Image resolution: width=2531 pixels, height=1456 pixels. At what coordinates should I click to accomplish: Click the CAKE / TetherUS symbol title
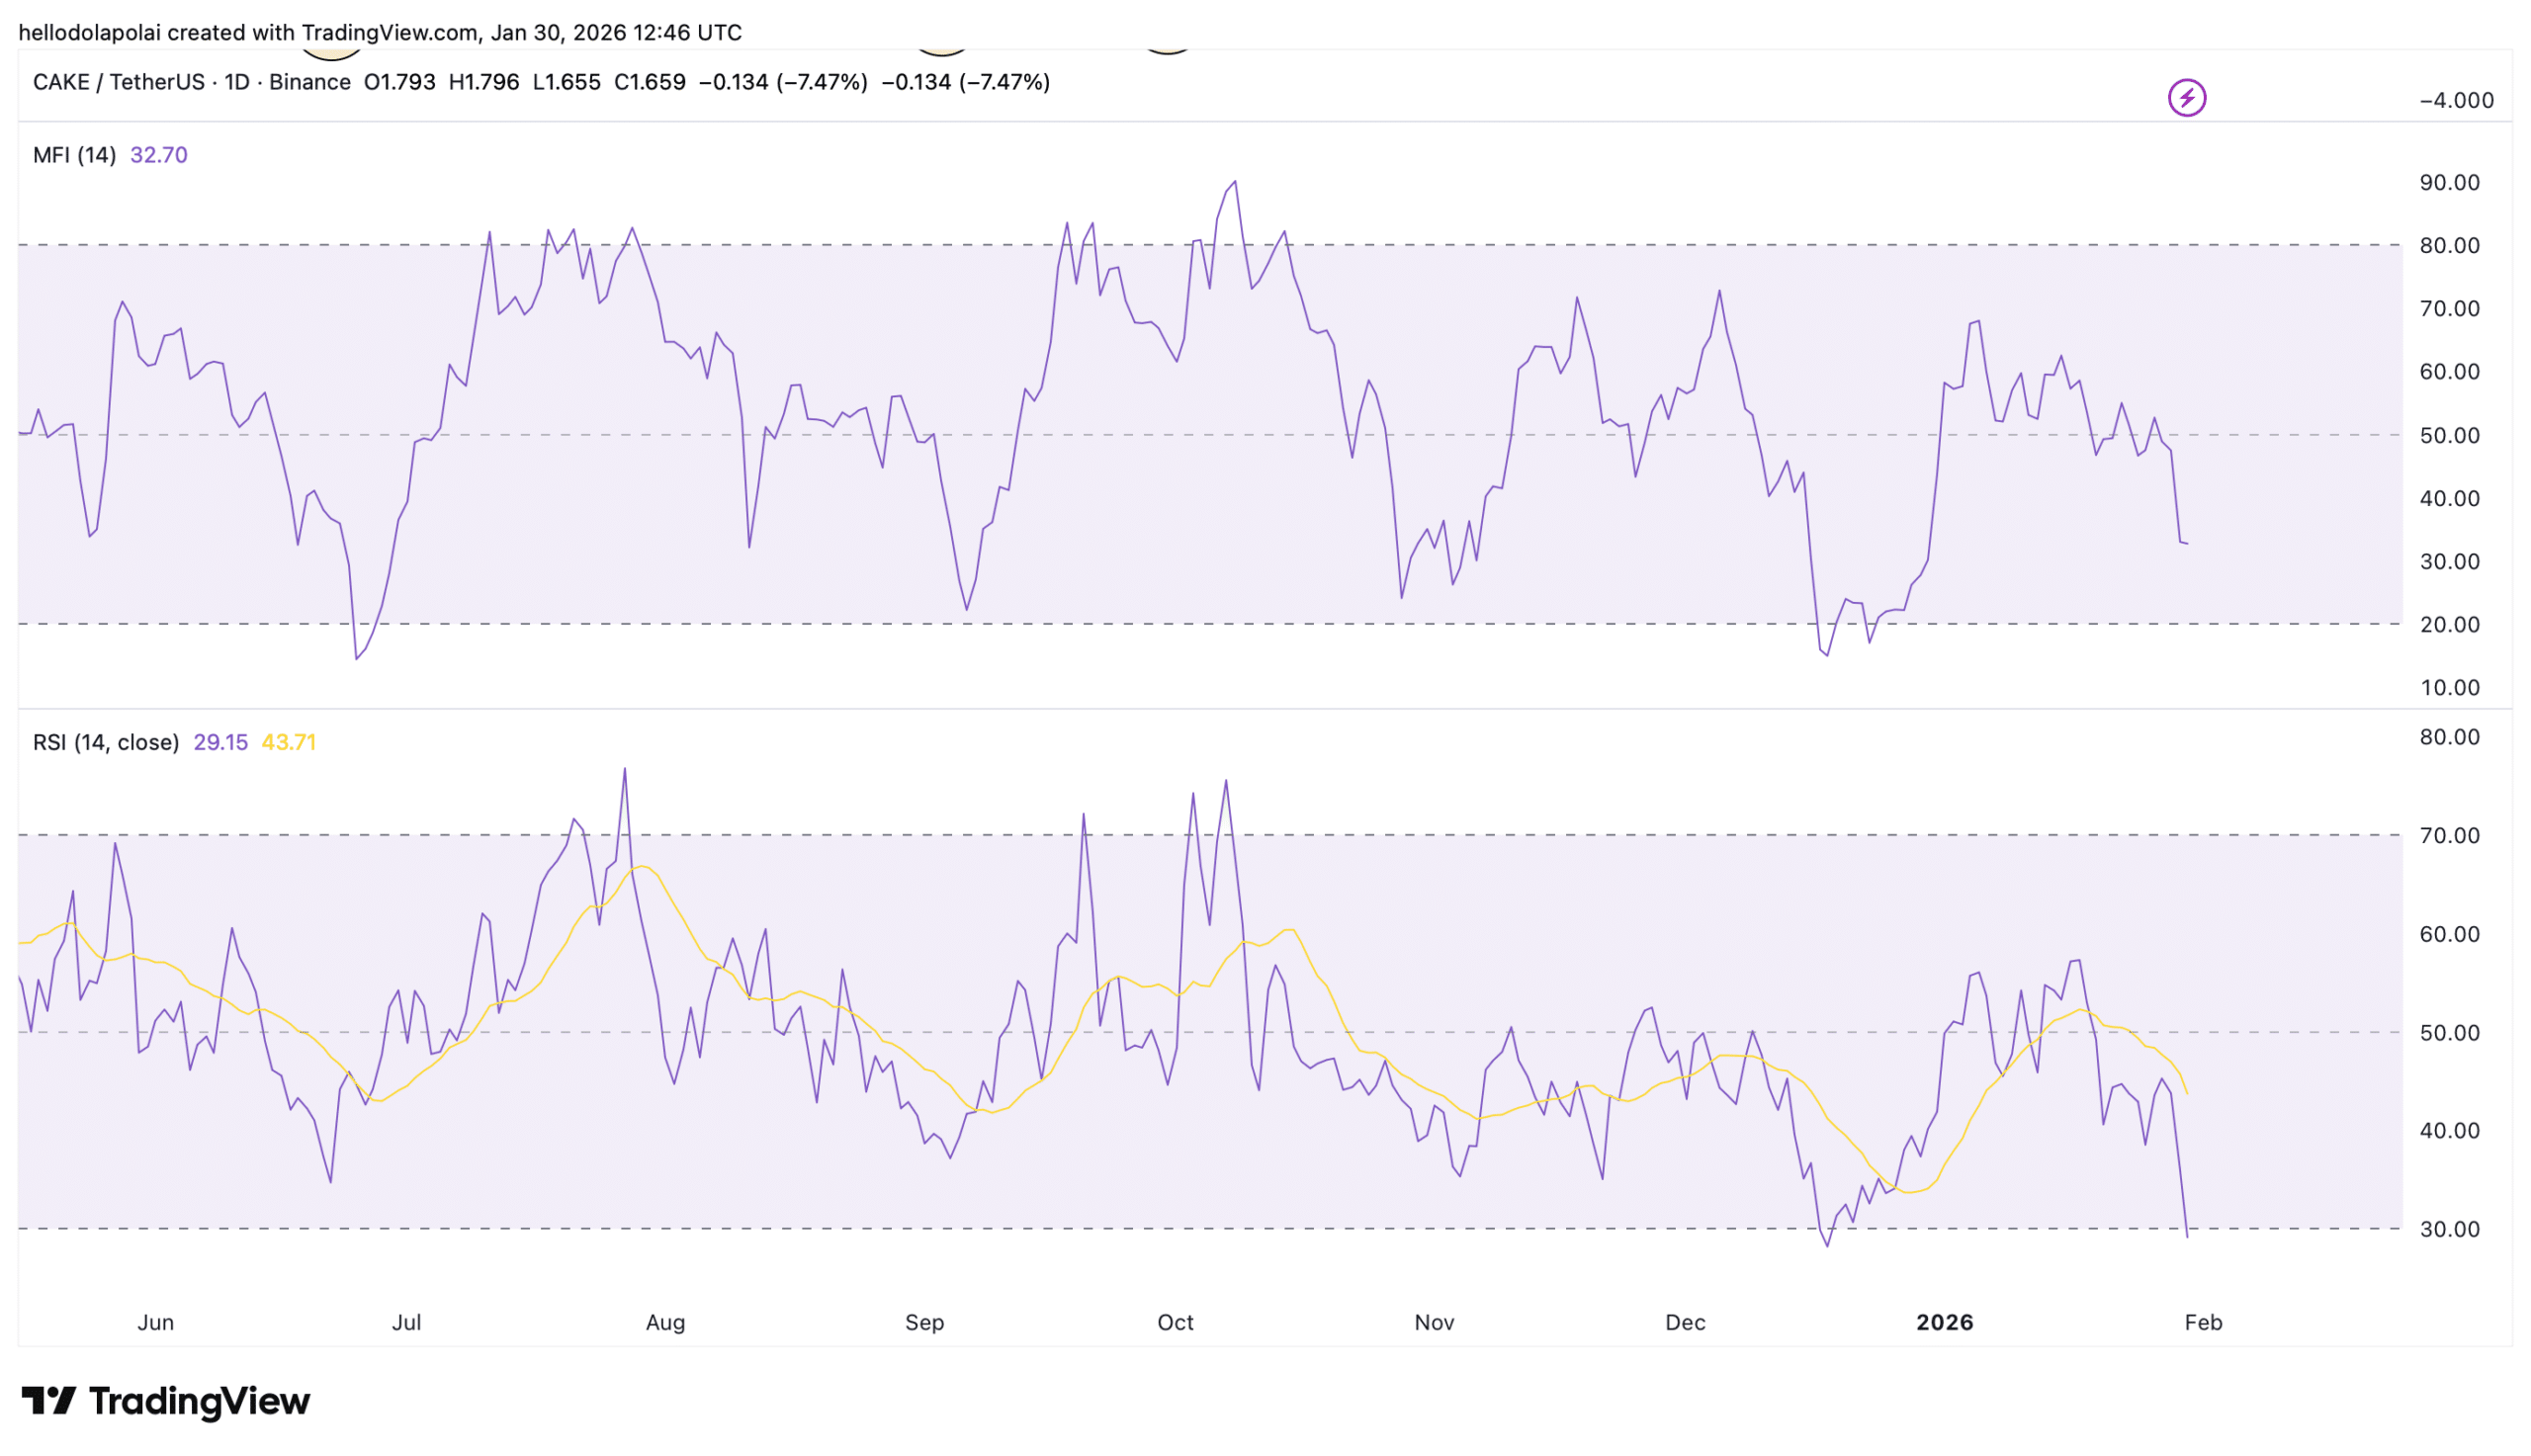point(118,82)
